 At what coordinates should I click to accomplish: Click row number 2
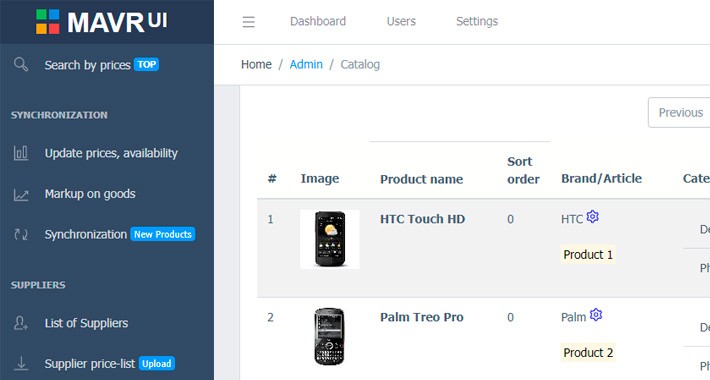click(270, 317)
